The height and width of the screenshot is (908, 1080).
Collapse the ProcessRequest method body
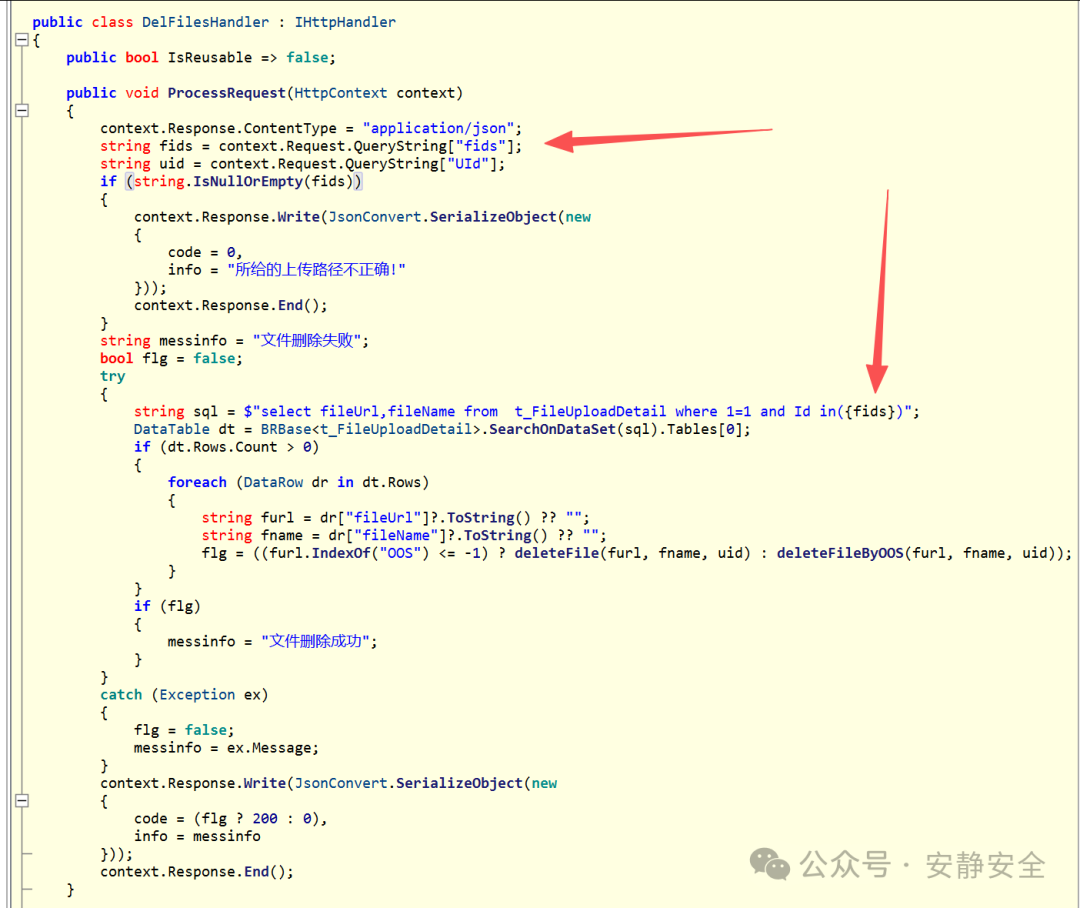[22, 110]
